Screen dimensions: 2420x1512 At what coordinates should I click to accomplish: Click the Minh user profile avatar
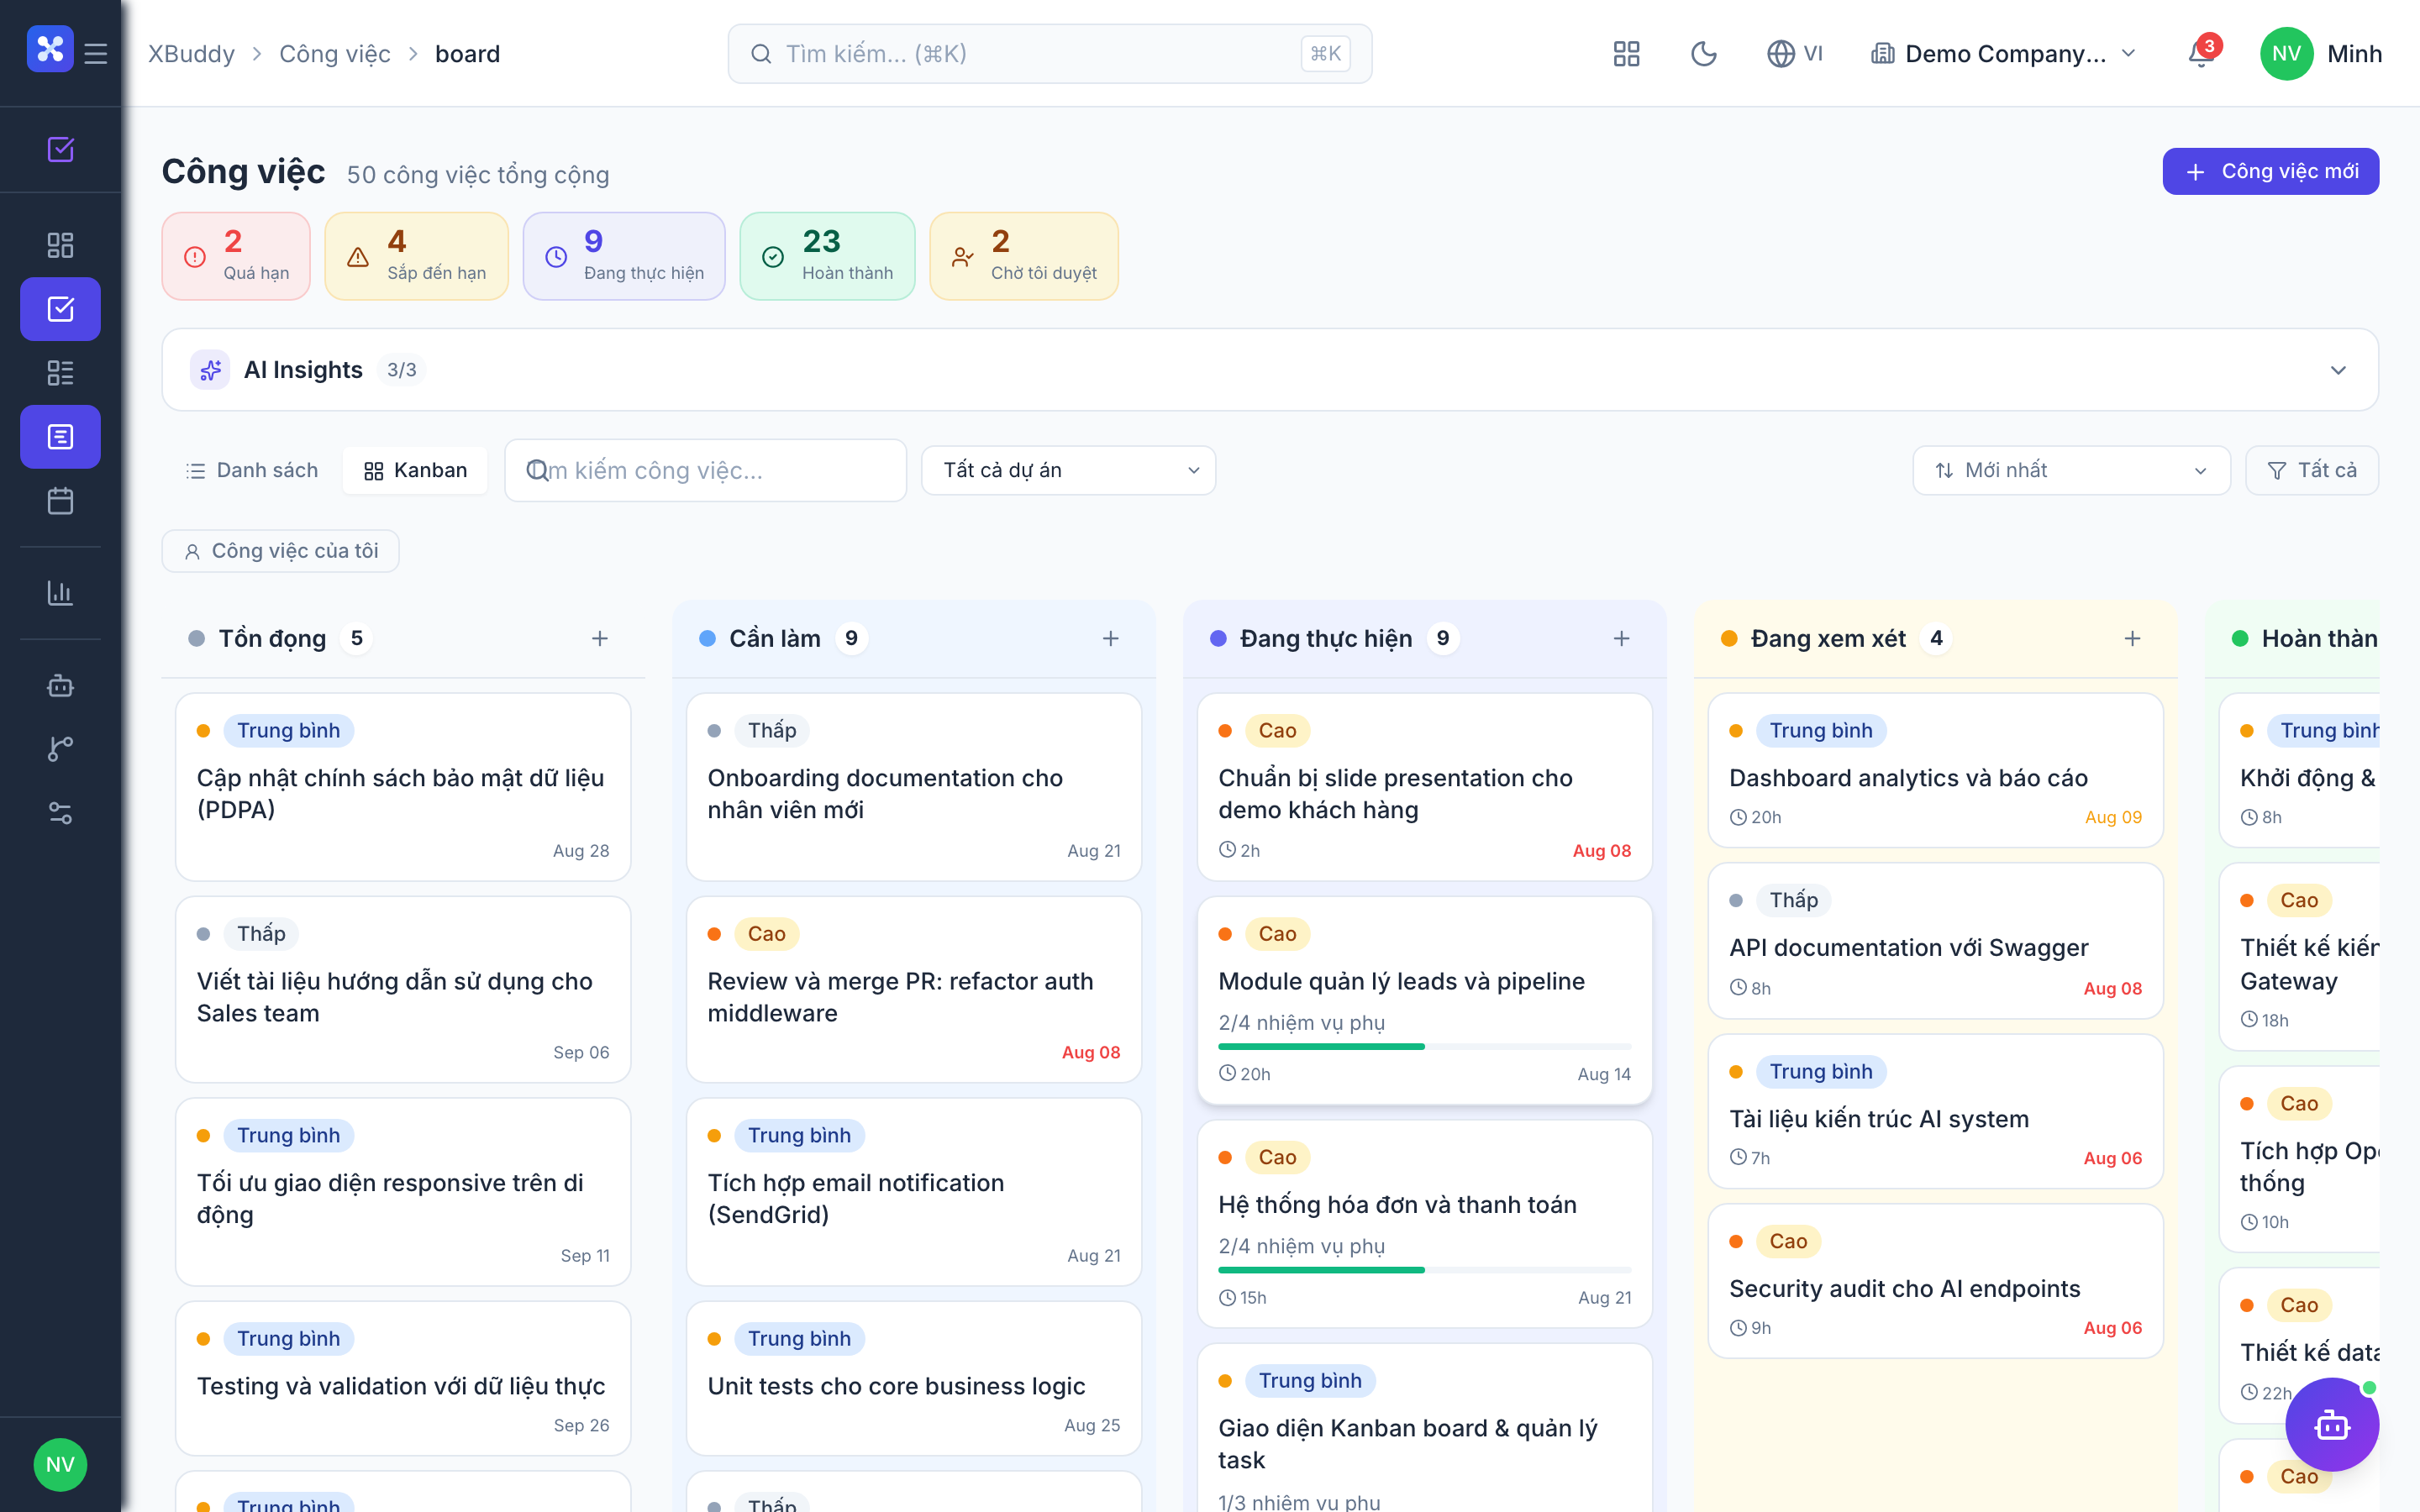(2287, 54)
